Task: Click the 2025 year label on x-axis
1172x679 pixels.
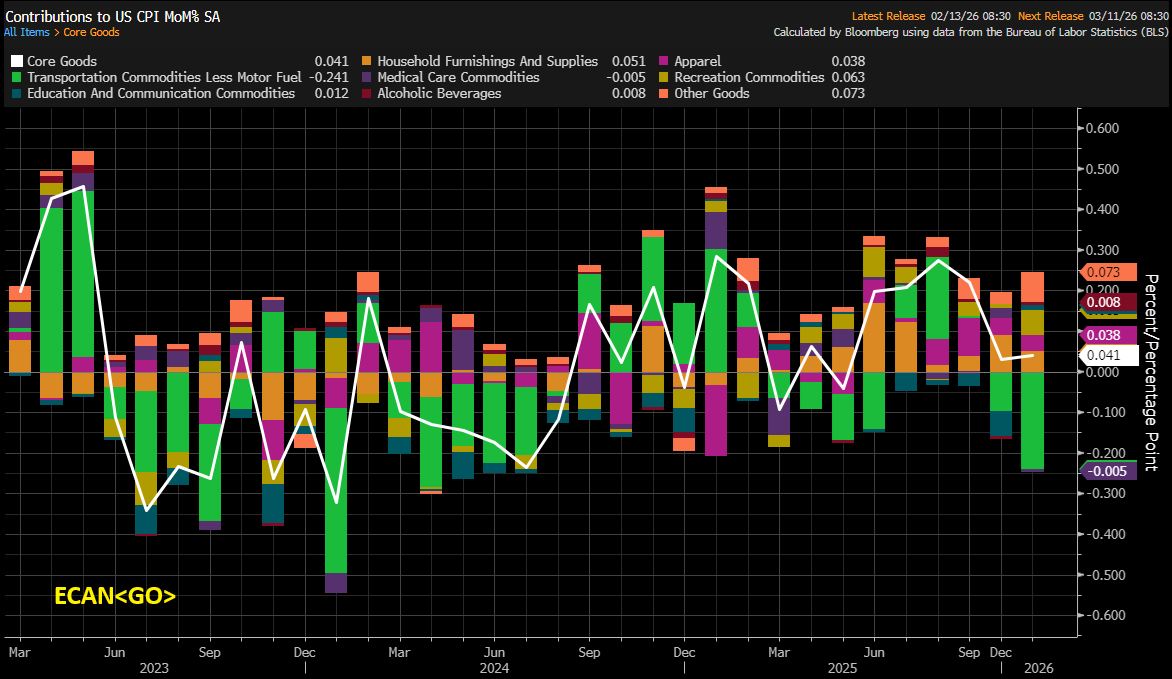Action: (842, 668)
